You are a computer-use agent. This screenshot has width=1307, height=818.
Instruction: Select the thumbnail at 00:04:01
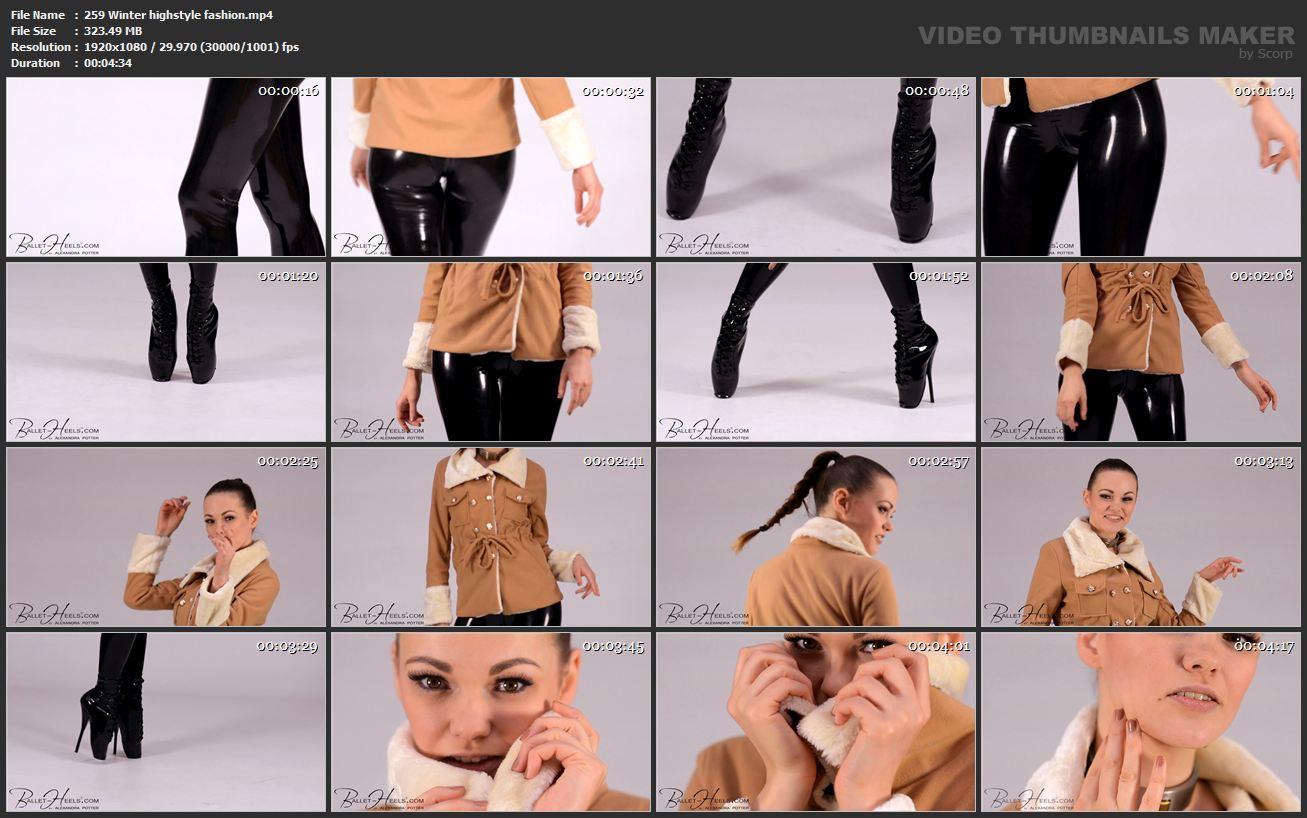coord(816,722)
